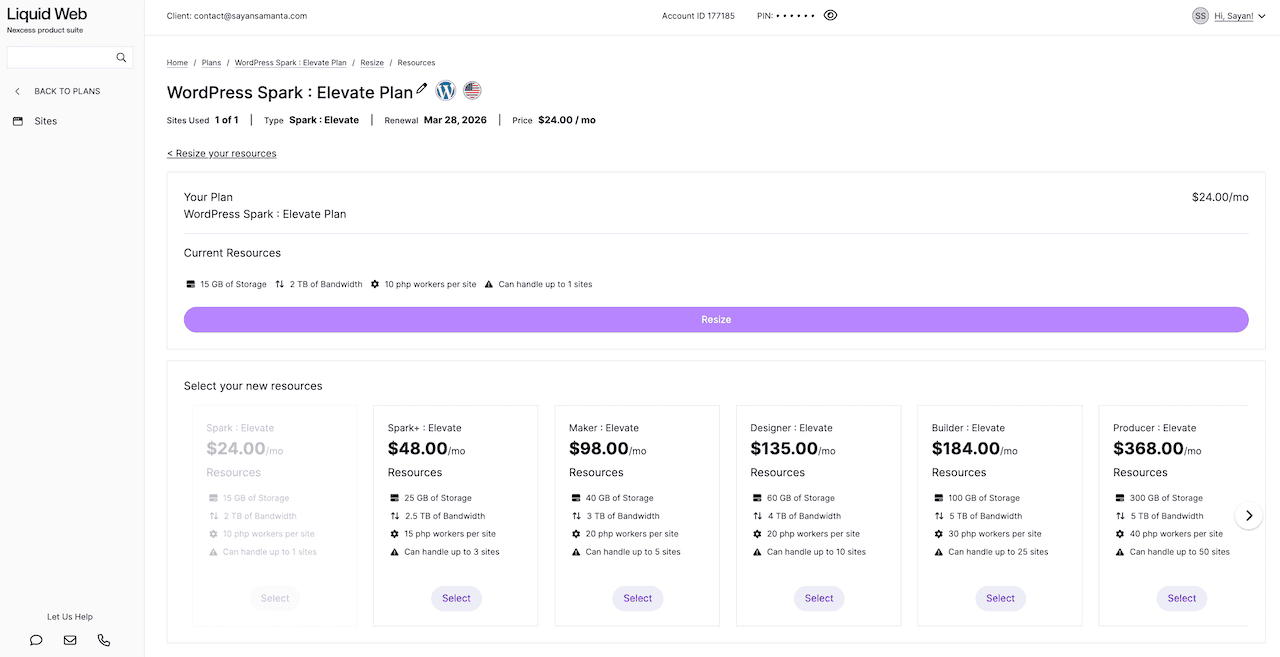Click the US flag icon next to WordPress icon
1280x657 pixels.
(x=471, y=90)
